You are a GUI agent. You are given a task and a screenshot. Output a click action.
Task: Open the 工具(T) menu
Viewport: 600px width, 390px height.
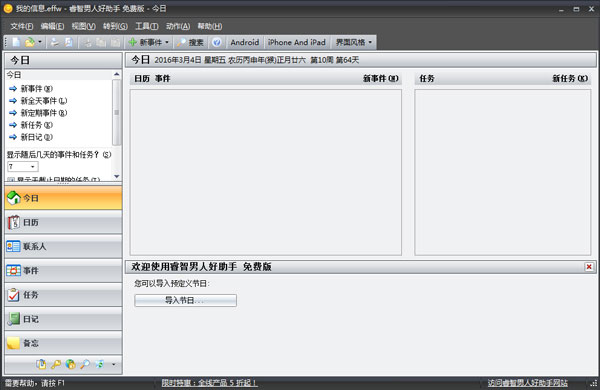pos(147,26)
